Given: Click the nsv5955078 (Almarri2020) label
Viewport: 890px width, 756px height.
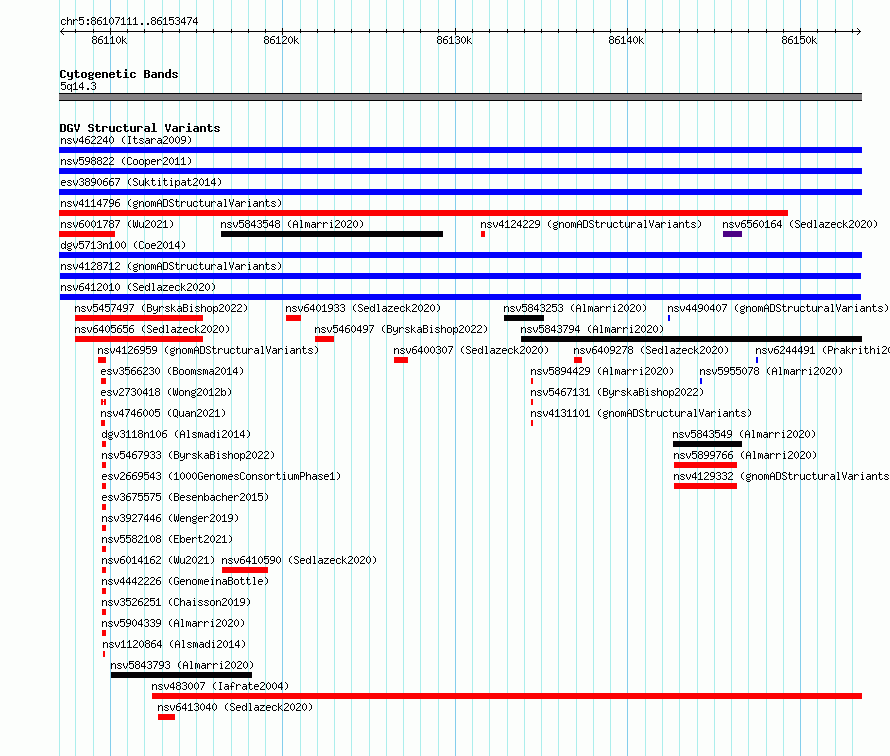Looking at the screenshot, I should coord(771,371).
